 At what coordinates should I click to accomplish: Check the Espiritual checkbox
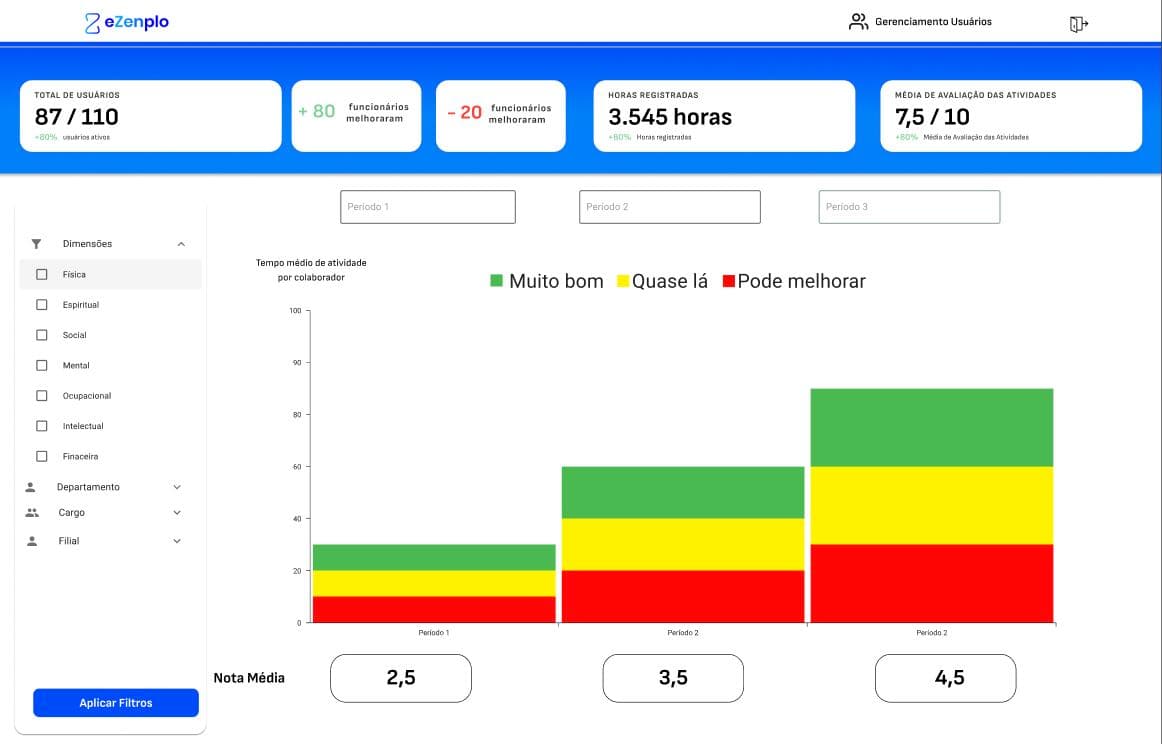[42, 305]
